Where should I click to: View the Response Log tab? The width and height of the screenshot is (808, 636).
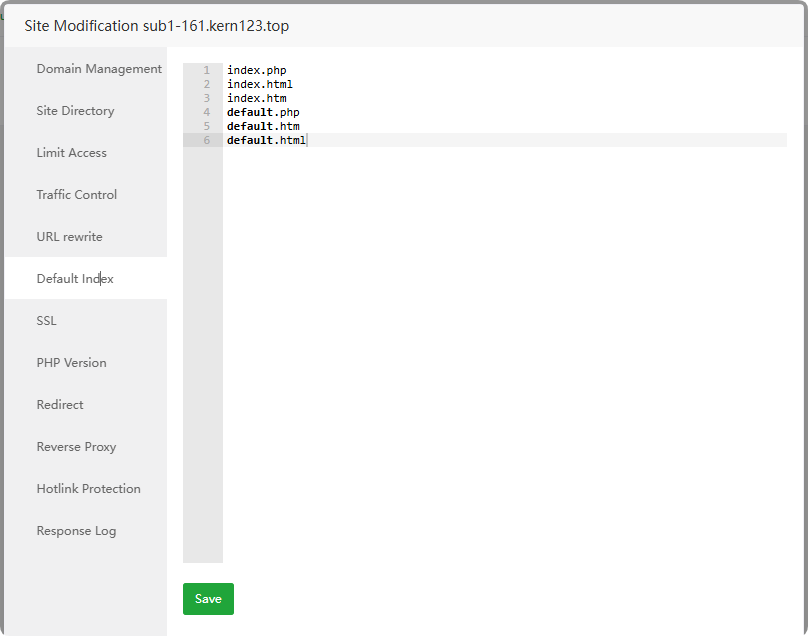click(x=76, y=531)
